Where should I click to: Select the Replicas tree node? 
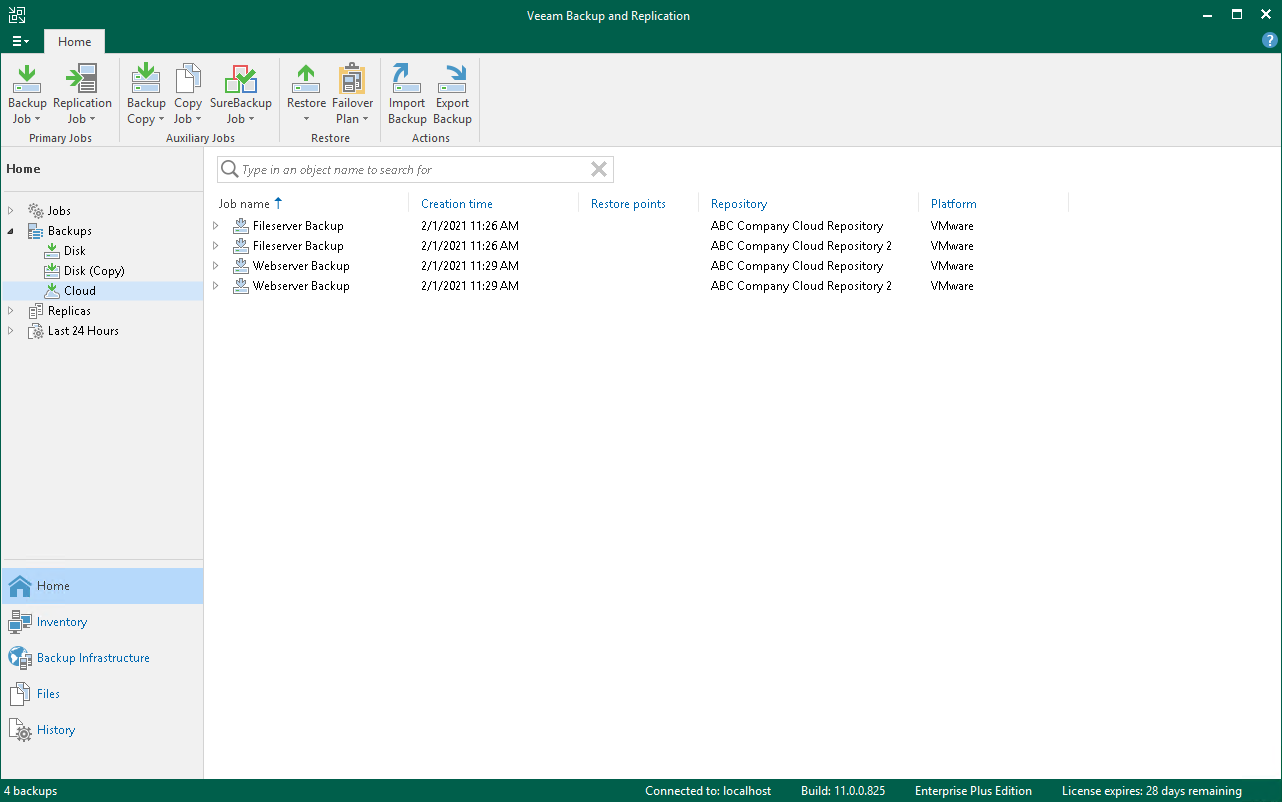(x=69, y=311)
